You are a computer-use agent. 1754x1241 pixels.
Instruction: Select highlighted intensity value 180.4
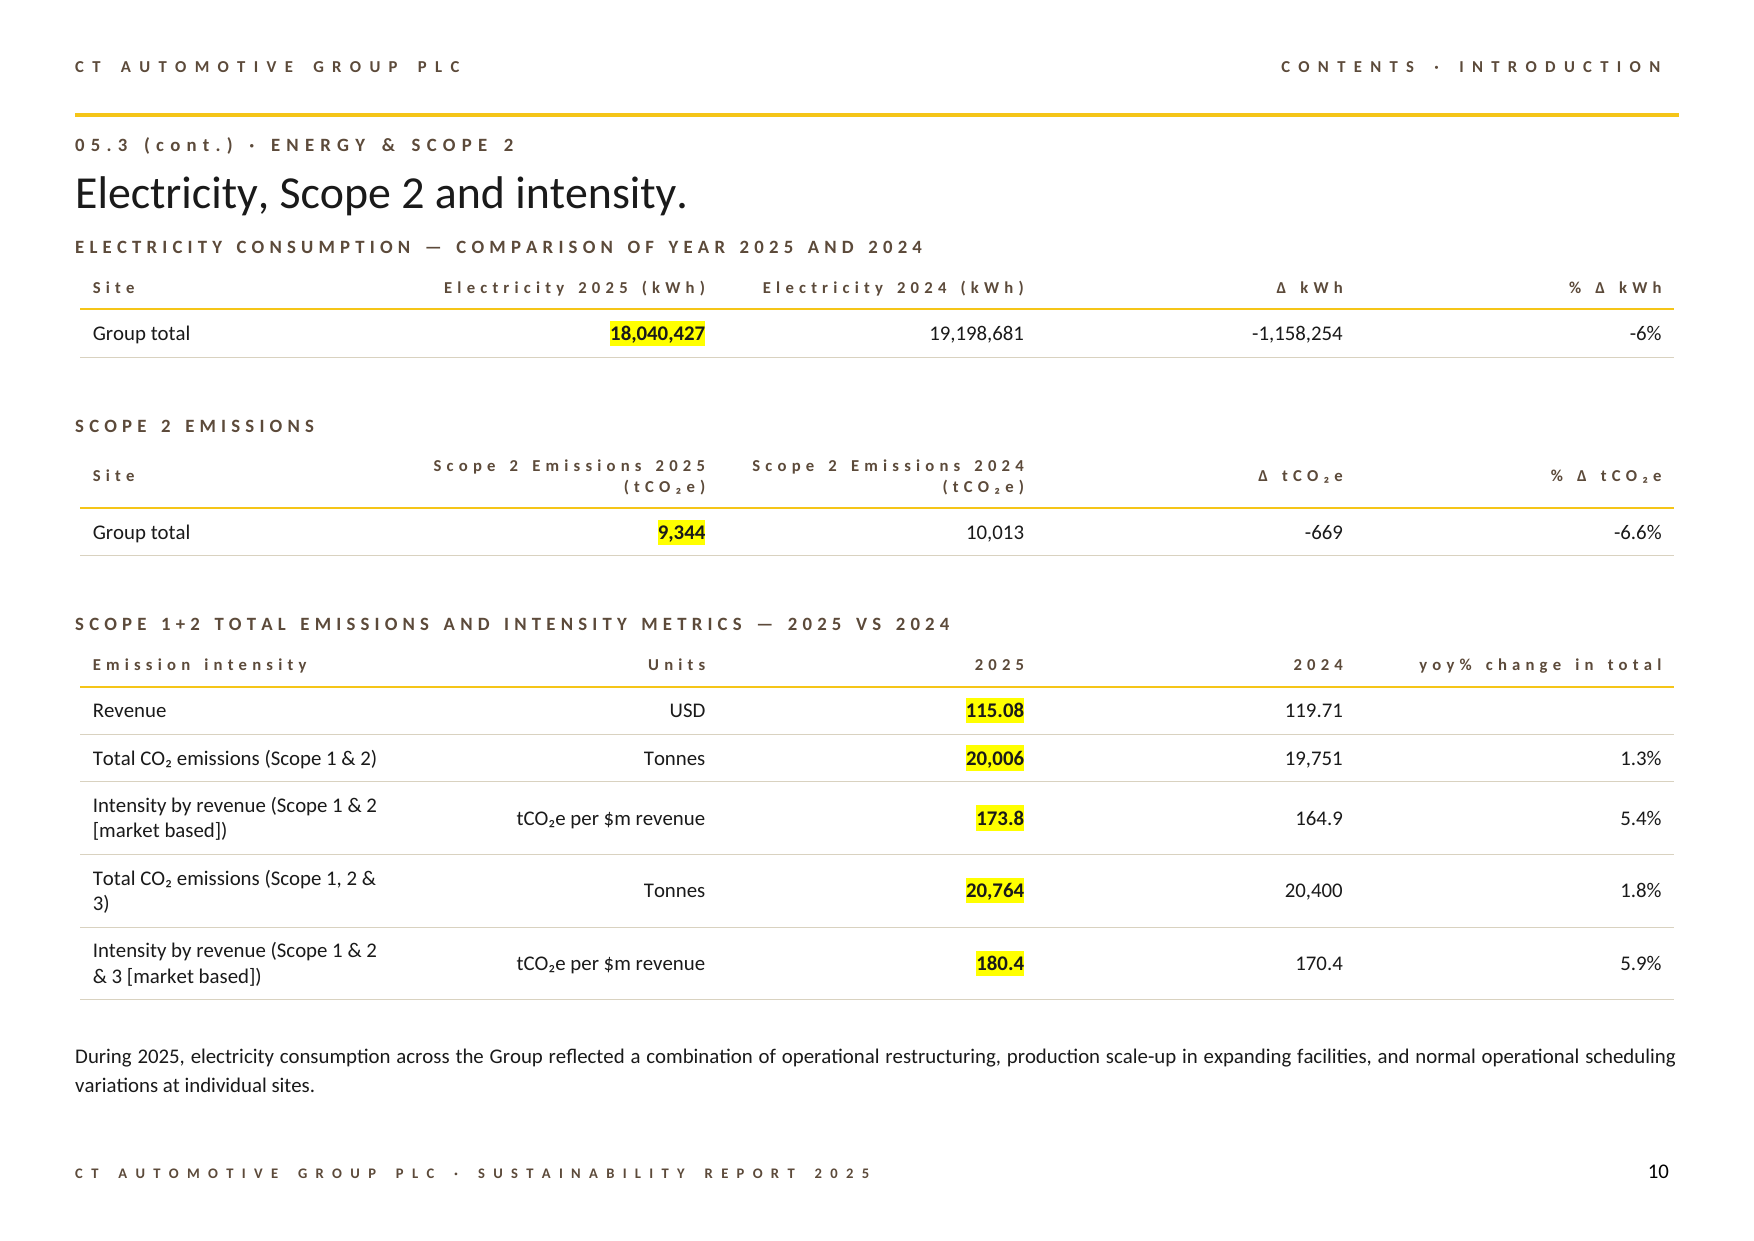coord(999,964)
